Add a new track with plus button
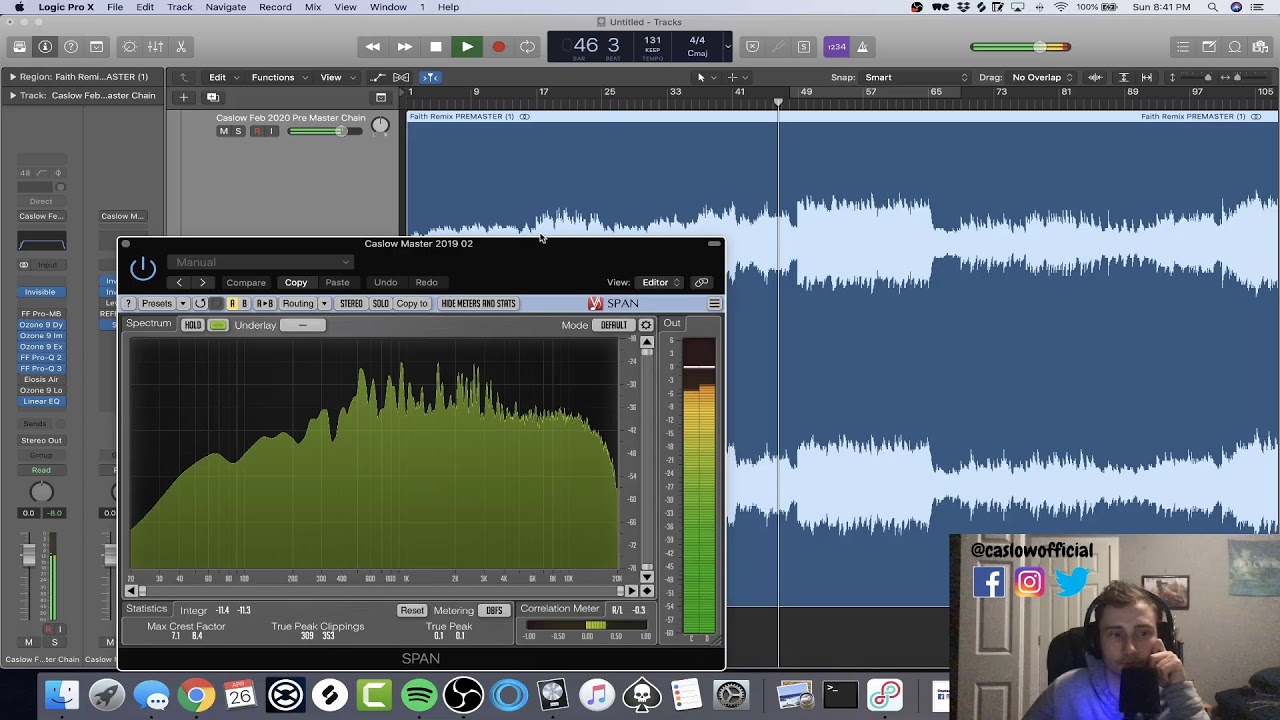This screenshot has width=1280, height=720. coord(184,97)
